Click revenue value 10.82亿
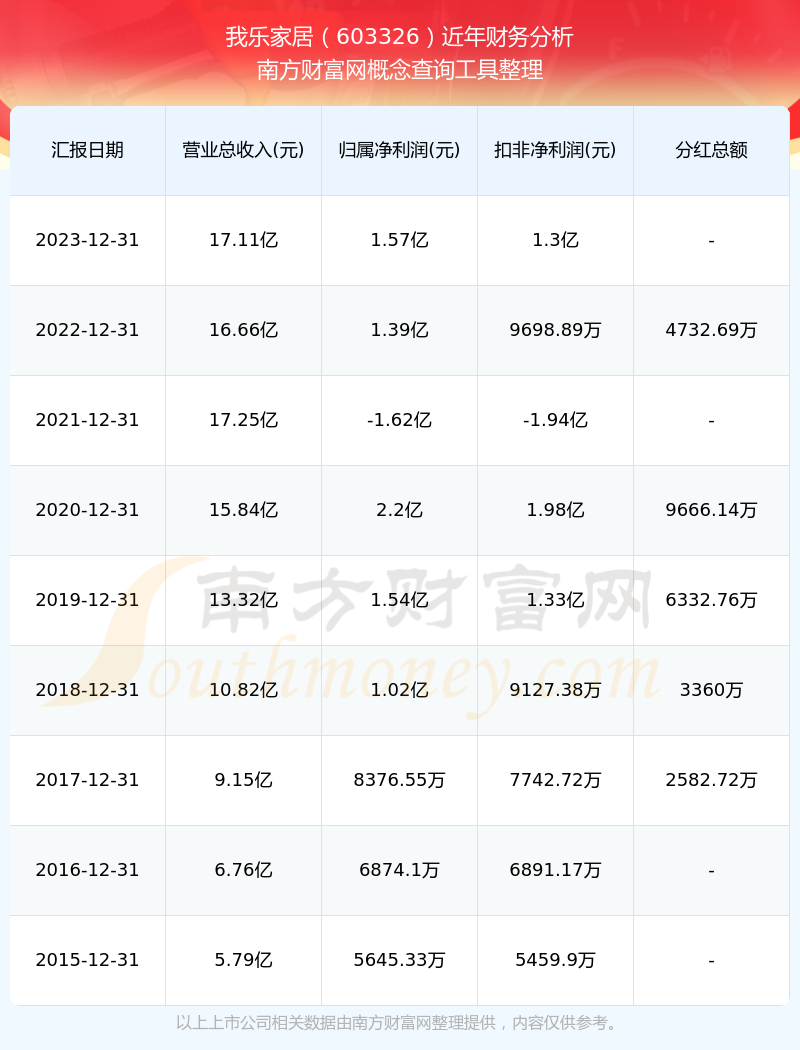Image resolution: width=800 pixels, height=1050 pixels. tap(244, 690)
